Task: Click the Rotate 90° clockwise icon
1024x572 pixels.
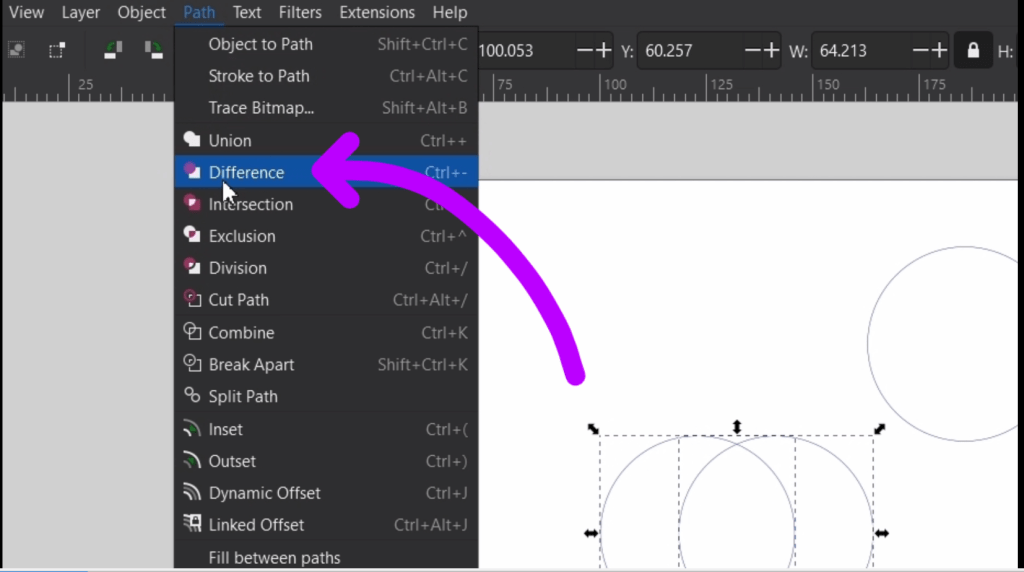Action: 153,49
